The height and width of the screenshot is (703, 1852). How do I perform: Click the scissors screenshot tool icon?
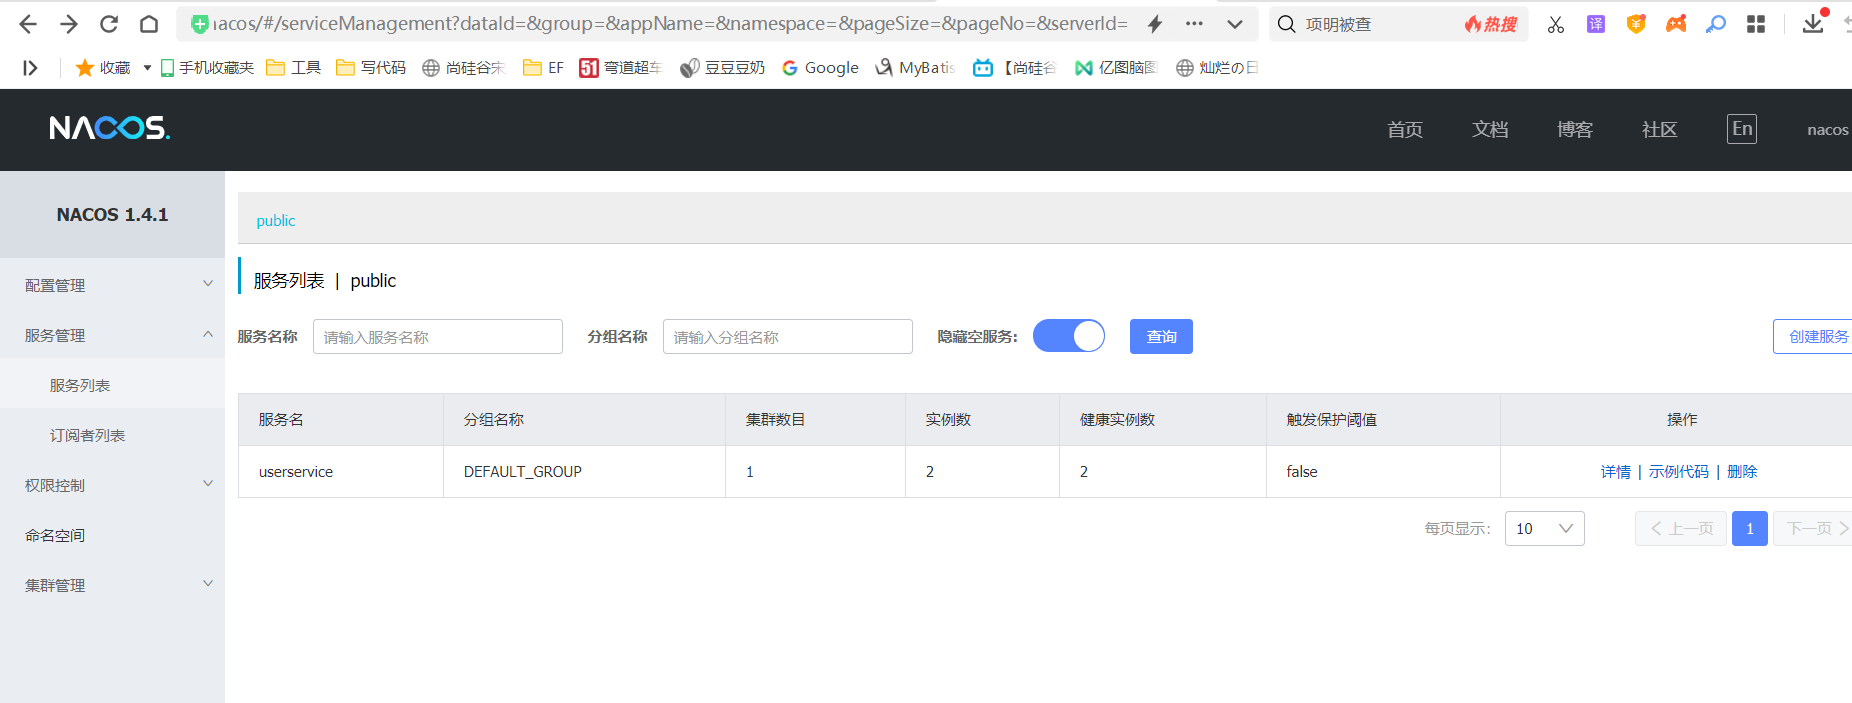tap(1556, 24)
